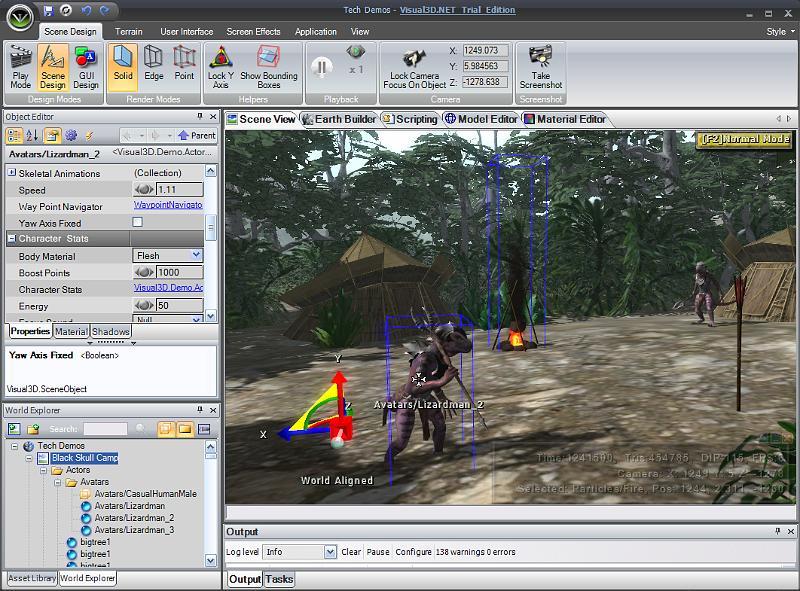Open the application orb menu button
The height and width of the screenshot is (591, 800).
(x=19, y=17)
